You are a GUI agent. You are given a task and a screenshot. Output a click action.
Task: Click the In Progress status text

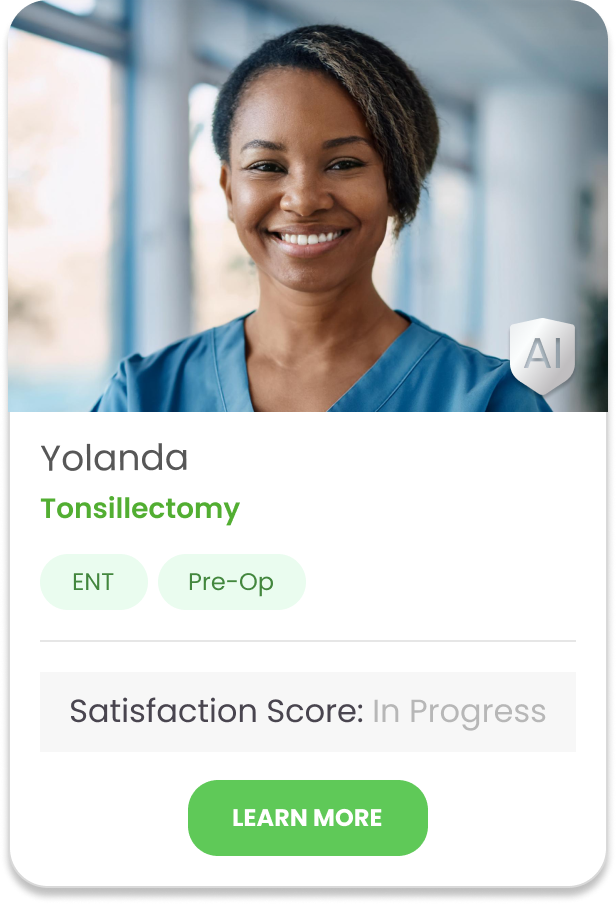pyautogui.click(x=459, y=712)
